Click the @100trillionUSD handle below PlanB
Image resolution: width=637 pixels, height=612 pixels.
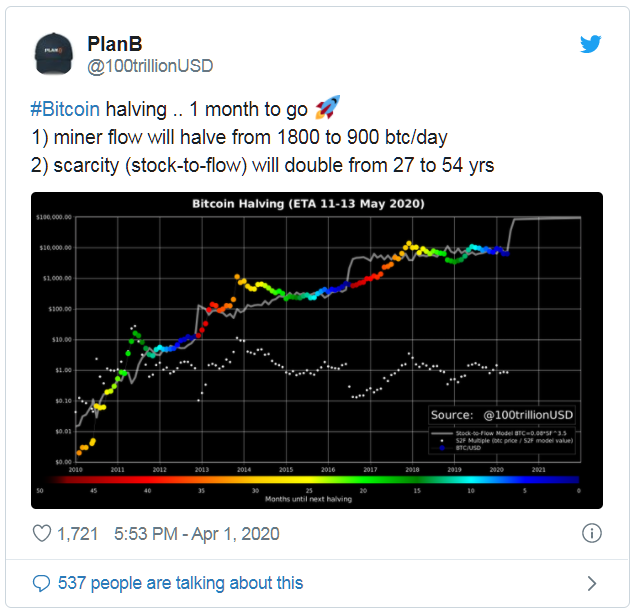(x=151, y=66)
